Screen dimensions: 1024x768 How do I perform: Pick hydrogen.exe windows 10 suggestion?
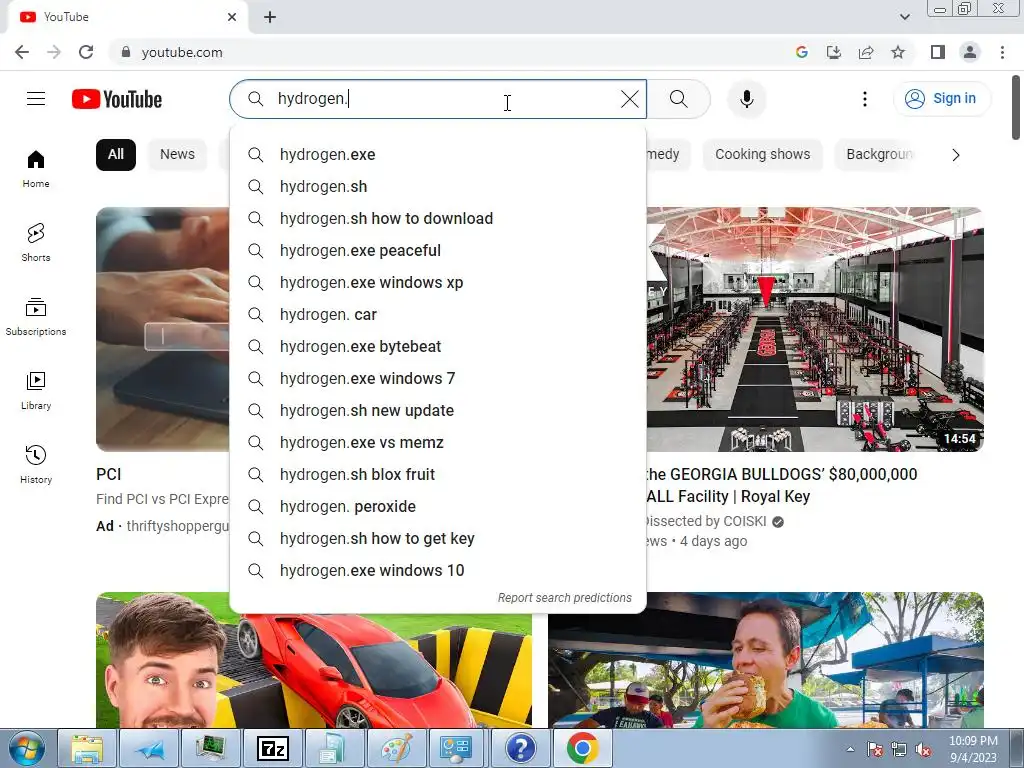click(x=438, y=571)
